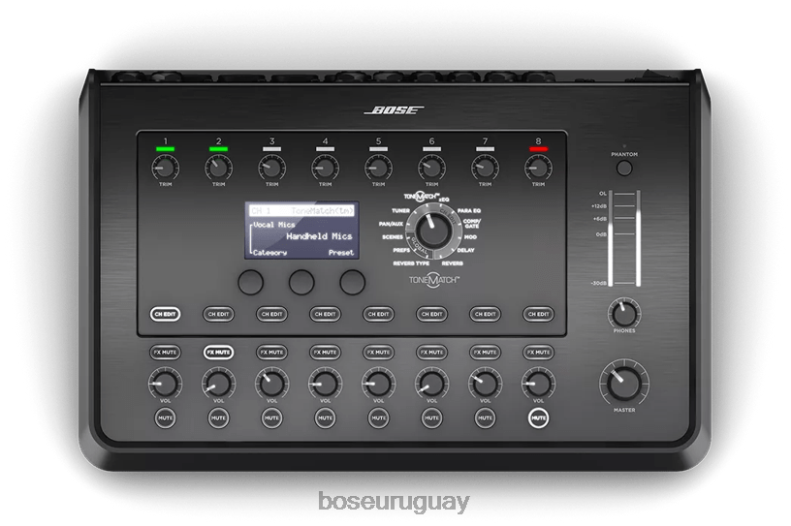This screenshot has height=526, width=791.
Task: Disable the lit FX MUTE on channel 2
Action: (218, 352)
